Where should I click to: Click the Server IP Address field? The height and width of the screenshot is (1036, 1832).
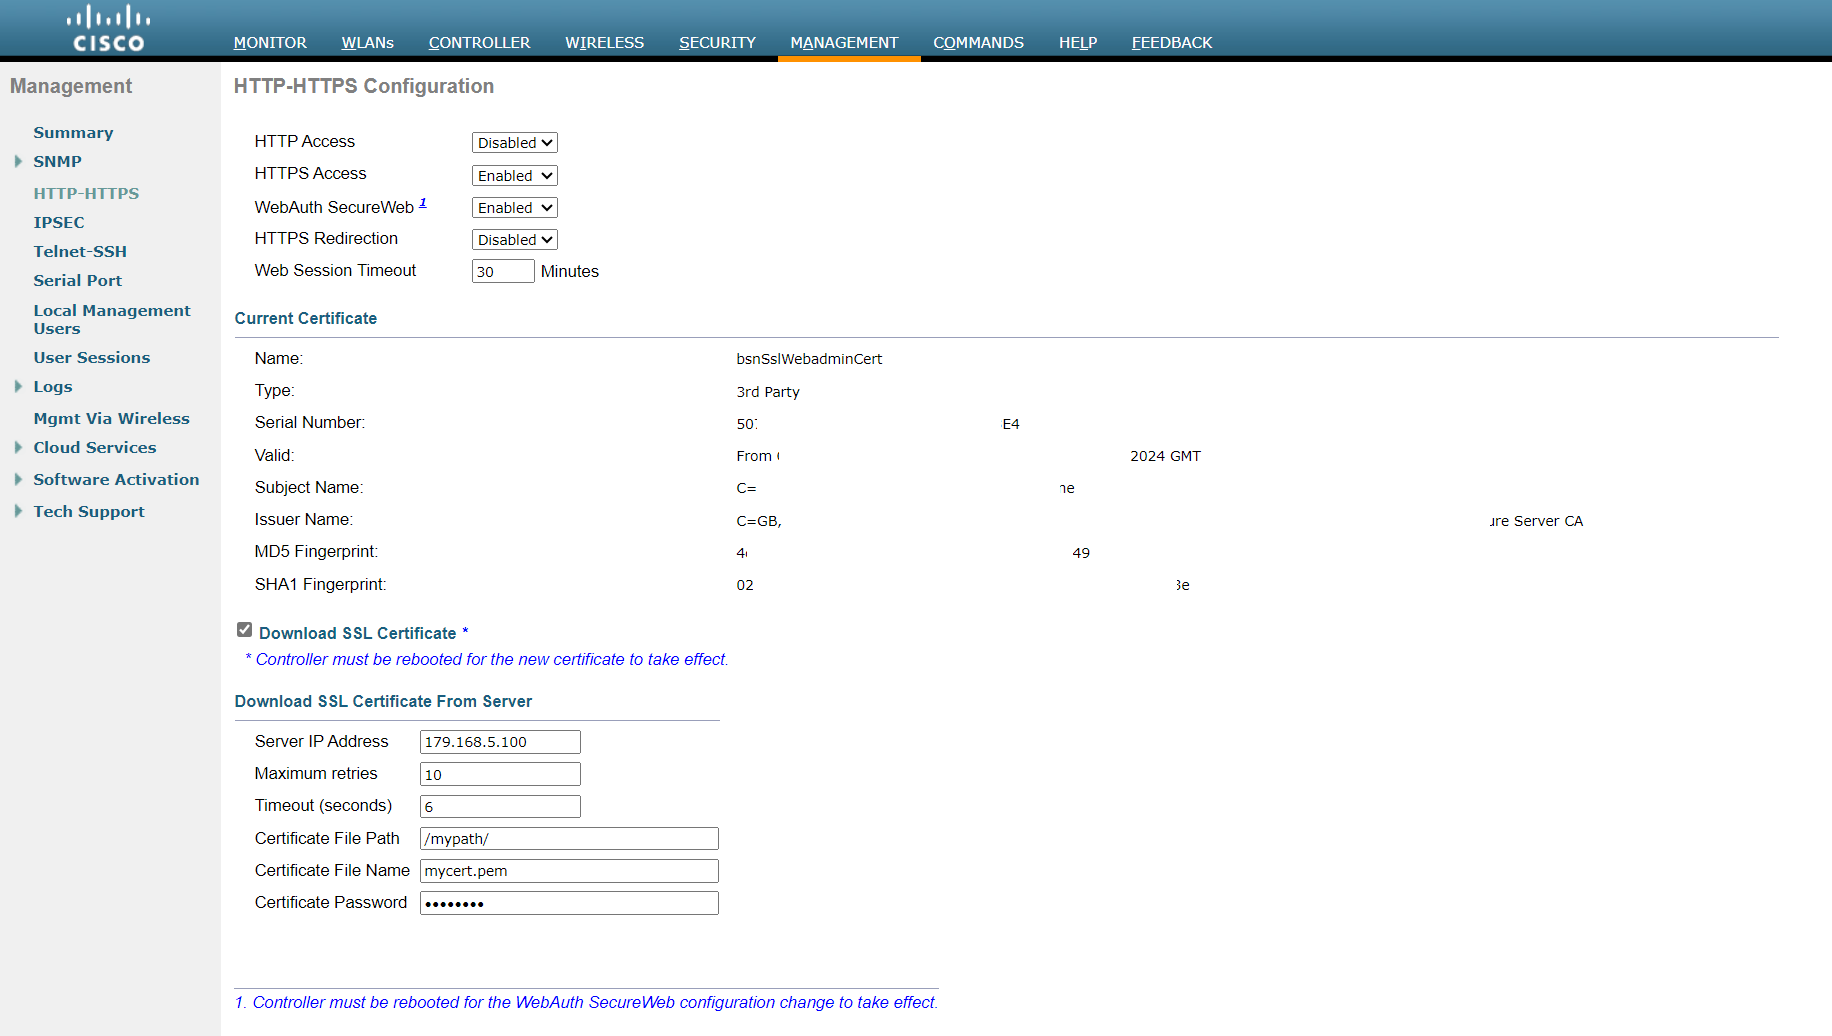coord(500,742)
